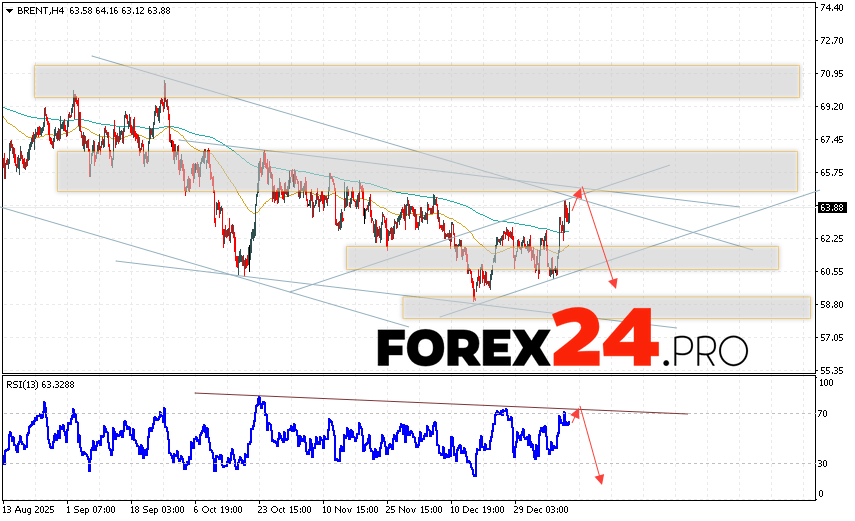Click the triangle icon beside BRENT,H4
The image size is (855, 521).
[x=8, y=11]
